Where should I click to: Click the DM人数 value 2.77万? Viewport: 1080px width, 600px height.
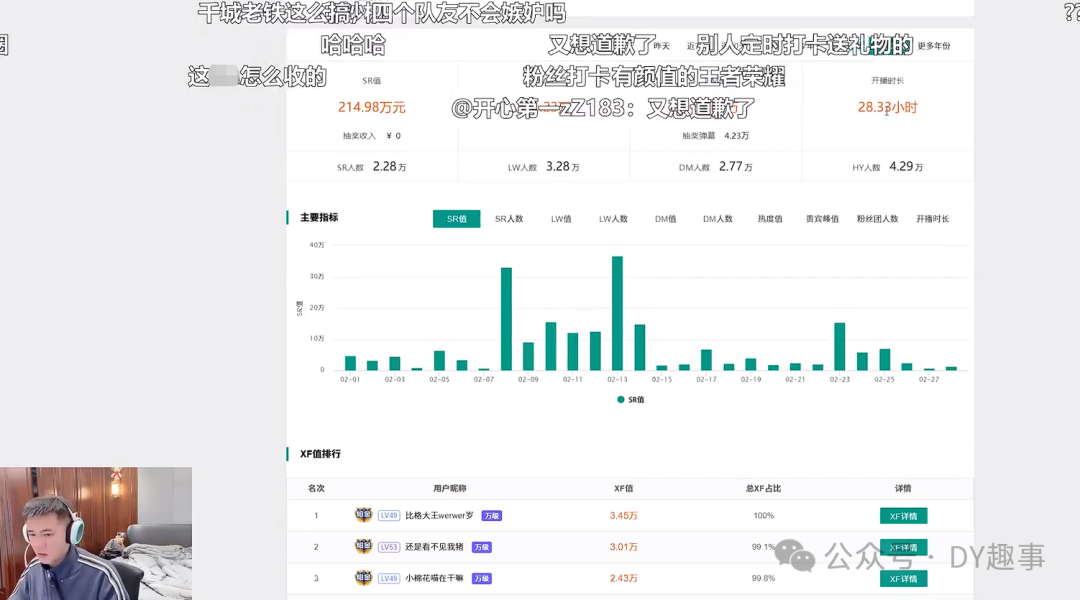click(736, 167)
